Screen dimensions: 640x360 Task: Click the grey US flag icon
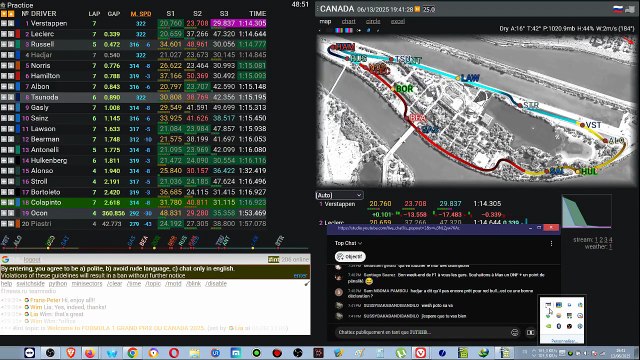coord(631,9)
